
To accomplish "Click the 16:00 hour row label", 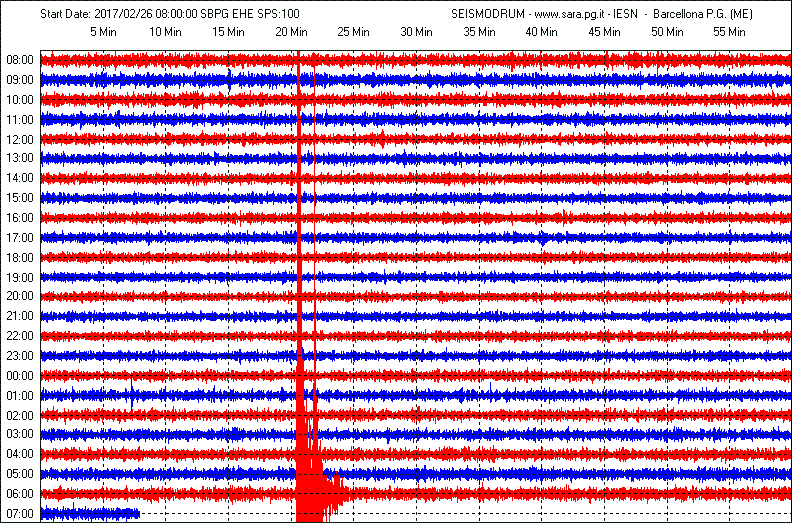I will tap(20, 218).
